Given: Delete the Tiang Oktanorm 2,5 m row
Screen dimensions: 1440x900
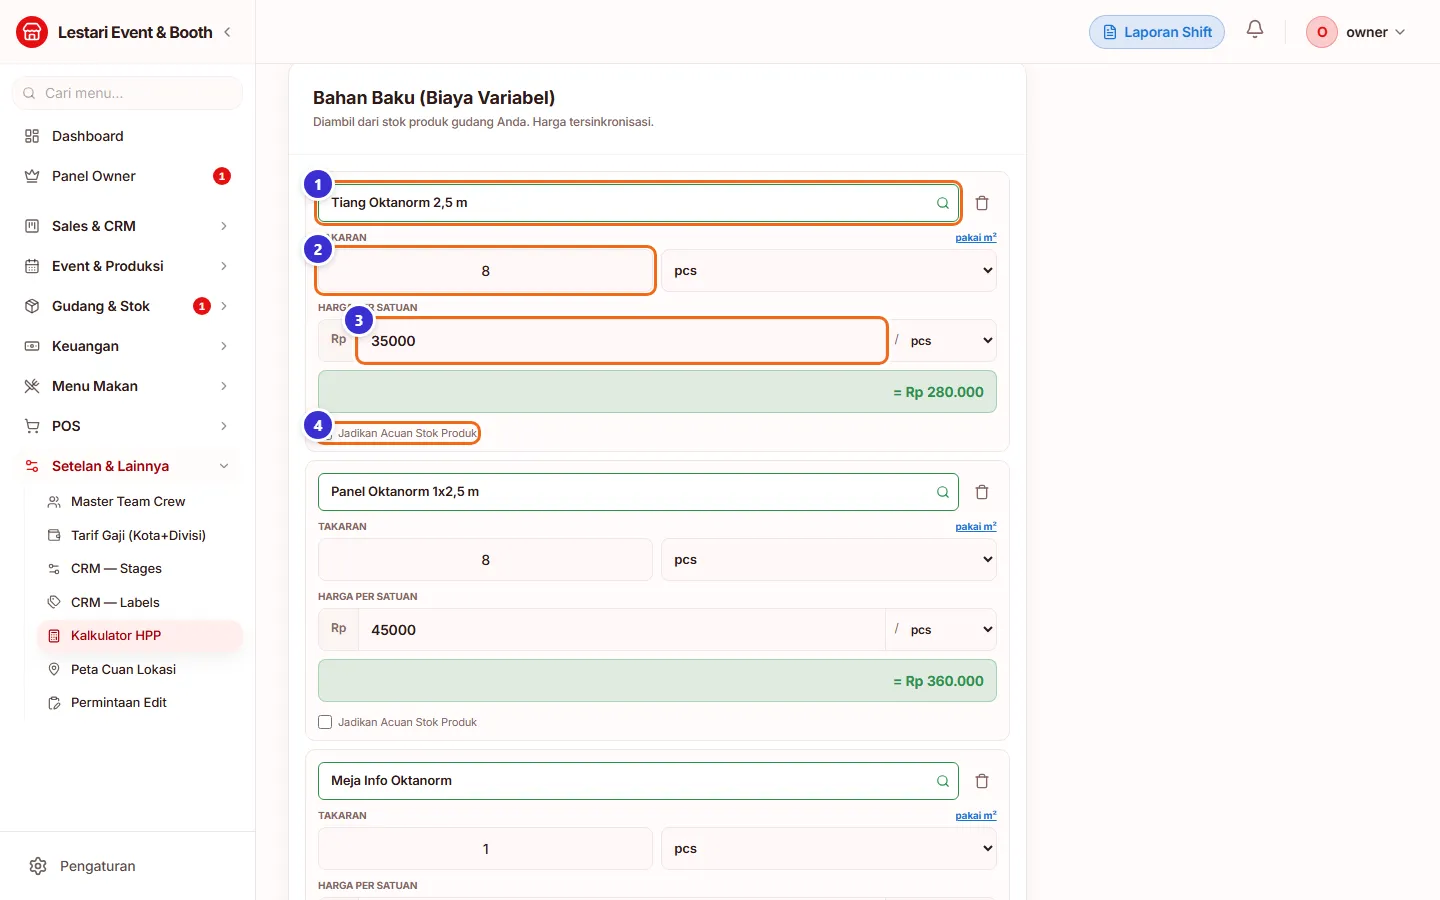Looking at the screenshot, I should coord(982,203).
